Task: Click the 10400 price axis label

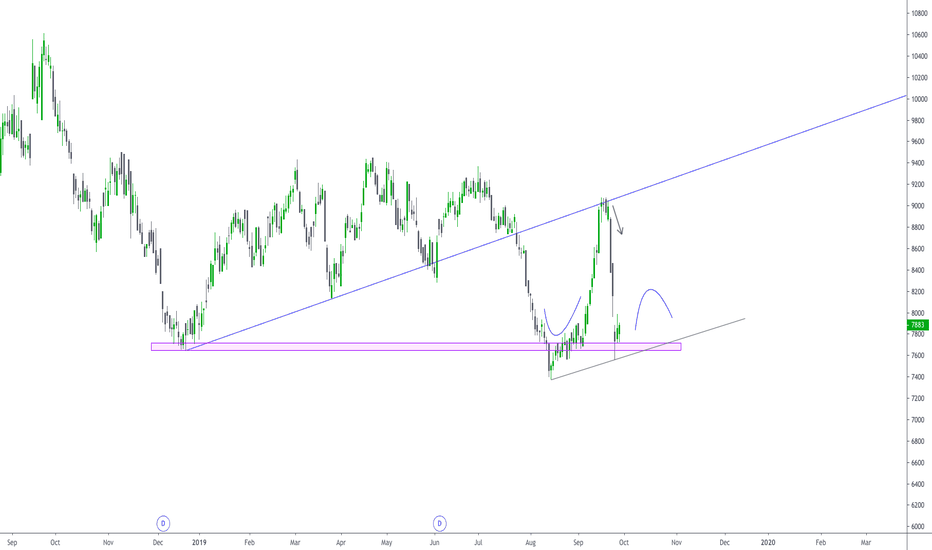Action: 919,56
